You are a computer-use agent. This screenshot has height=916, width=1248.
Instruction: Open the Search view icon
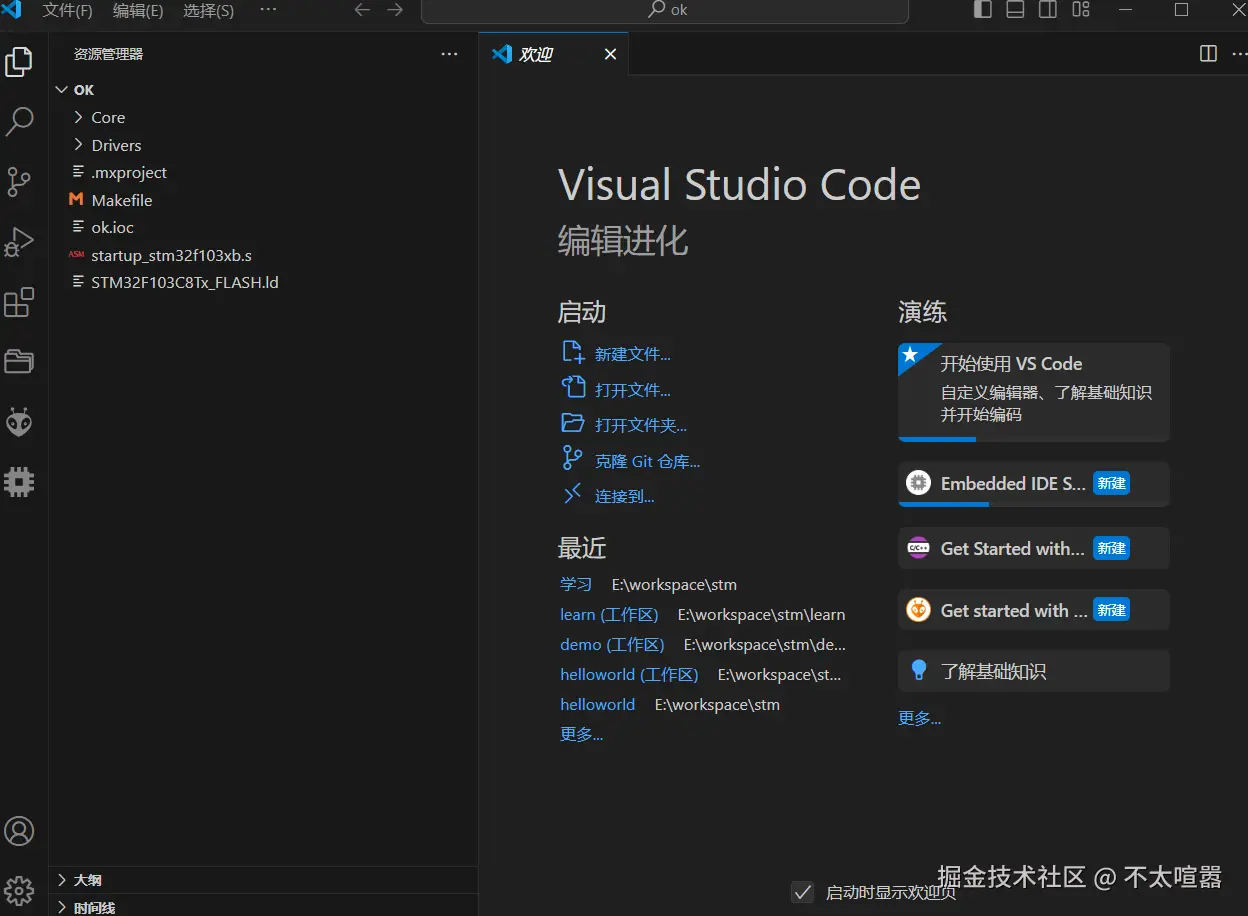pos(19,122)
